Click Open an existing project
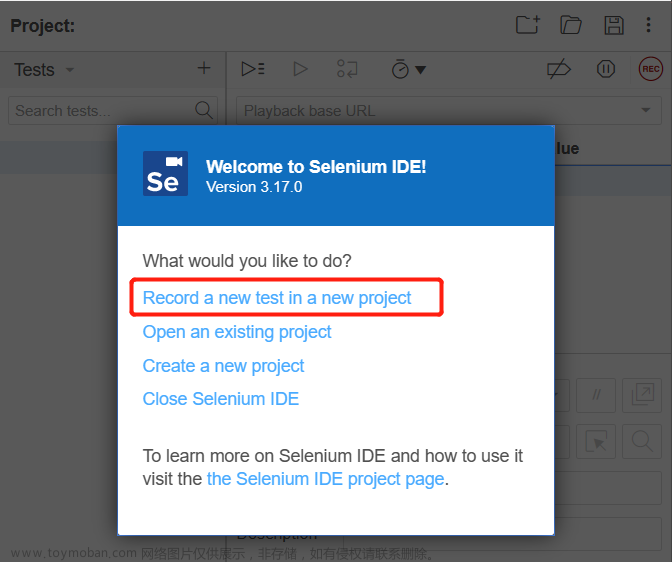This screenshot has height=562, width=672. tap(237, 332)
